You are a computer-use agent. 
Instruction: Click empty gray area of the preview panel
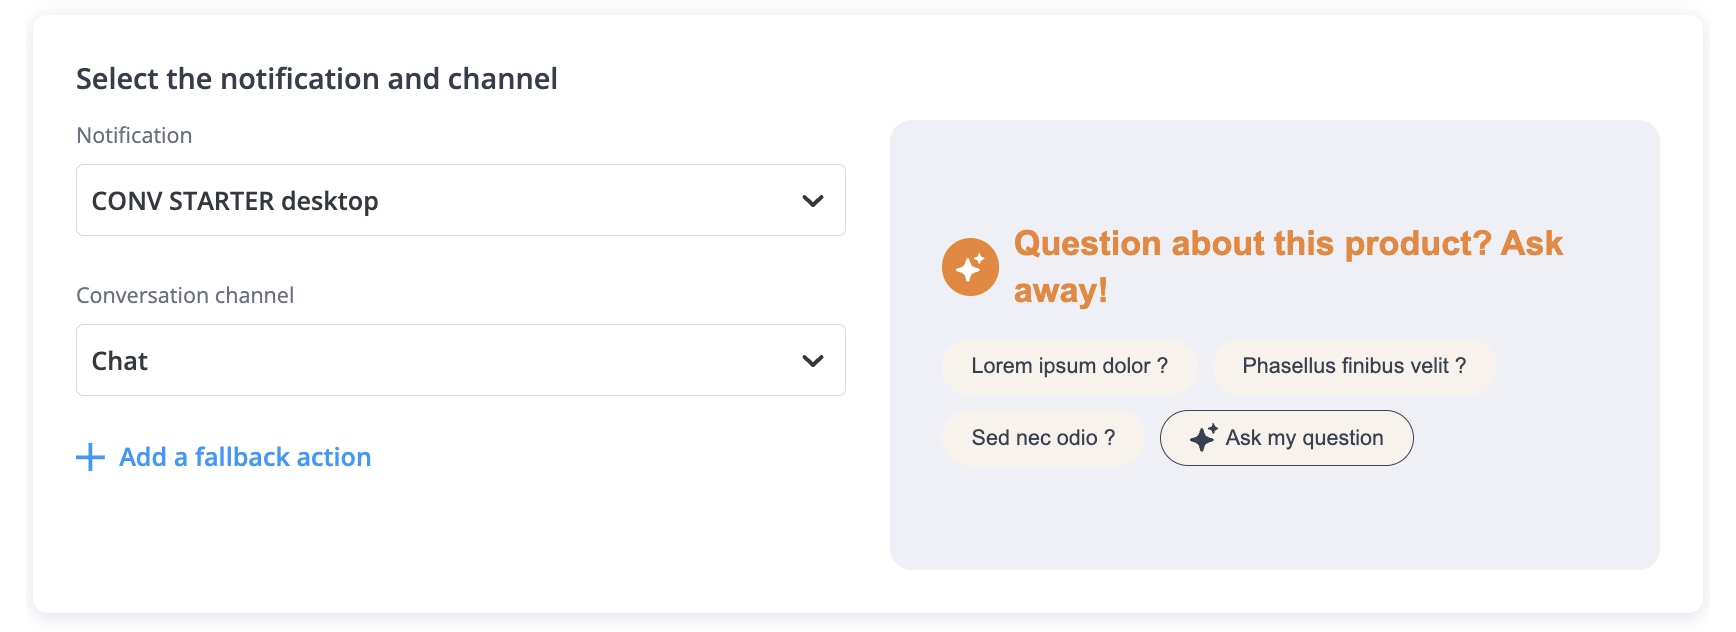(x=1270, y=520)
